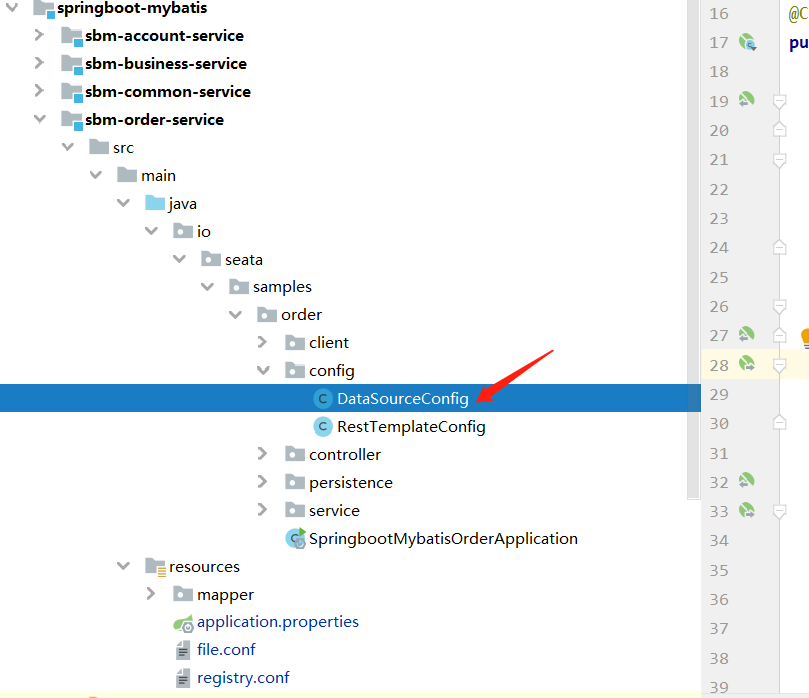Click the Spring bean gutter icon on line 28
Screen dimensions: 809x698
pos(747,364)
